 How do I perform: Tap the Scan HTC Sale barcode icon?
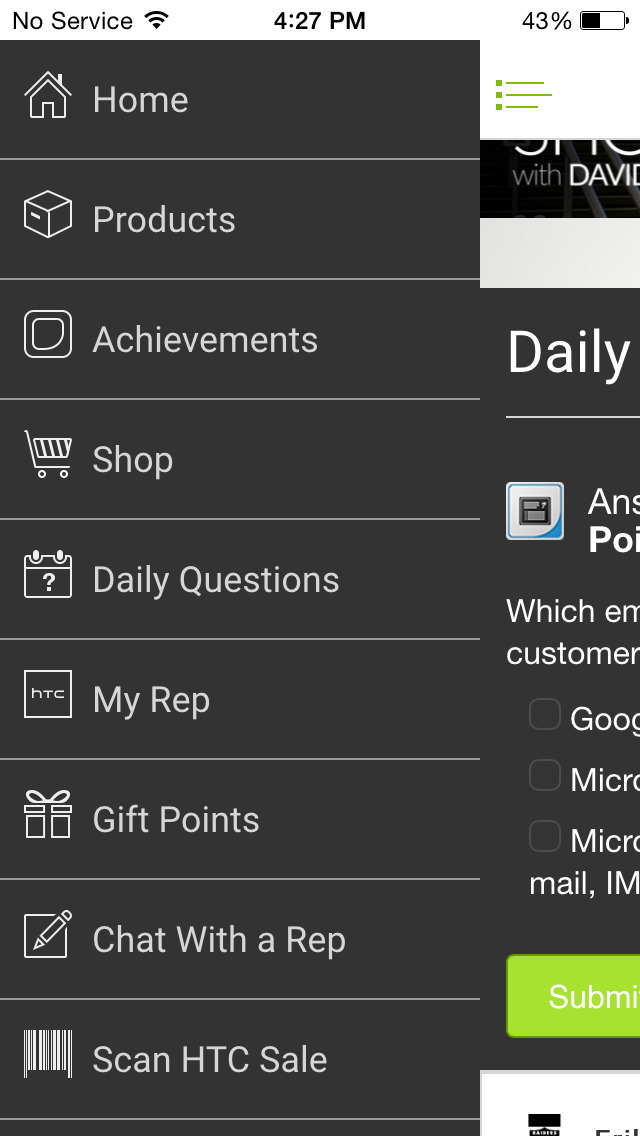tap(48, 1055)
